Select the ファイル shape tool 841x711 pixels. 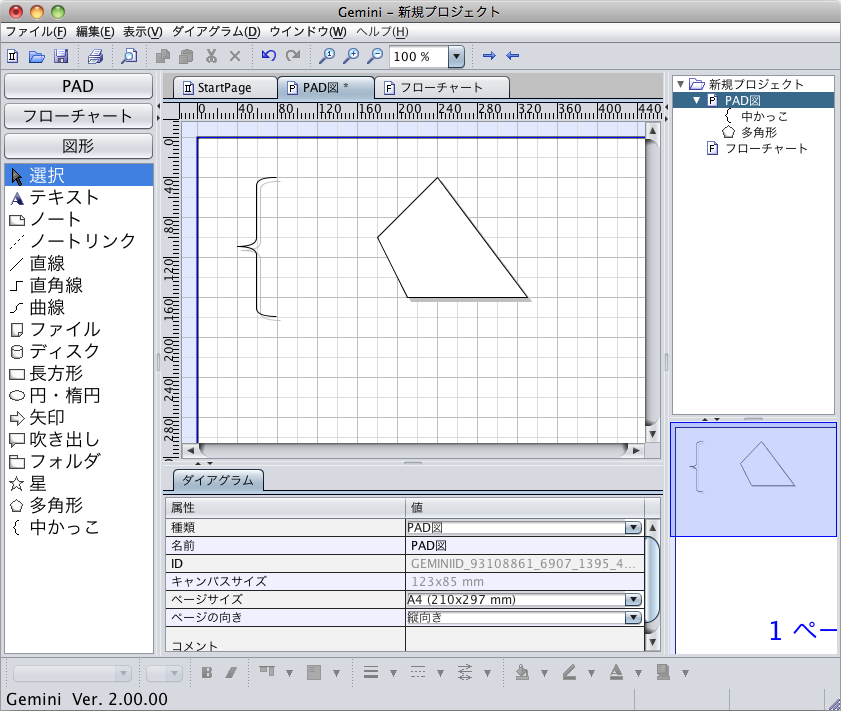point(79,329)
